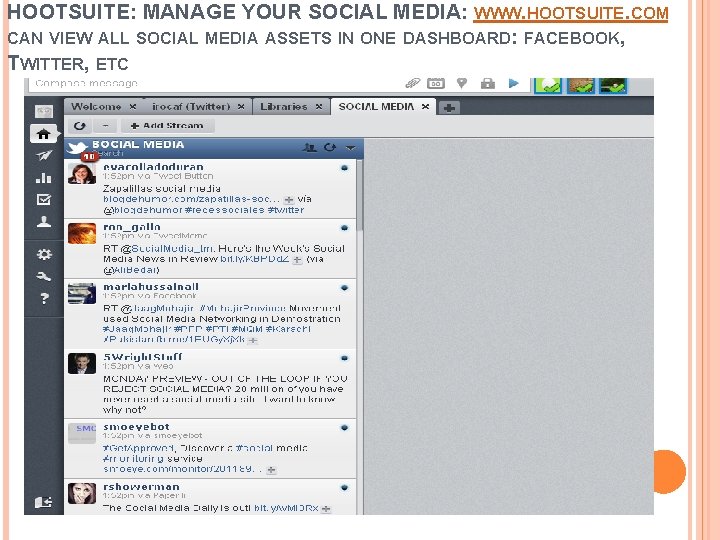Open the Analytics bar chart sidebar icon
720x540 pixels.
point(44,178)
